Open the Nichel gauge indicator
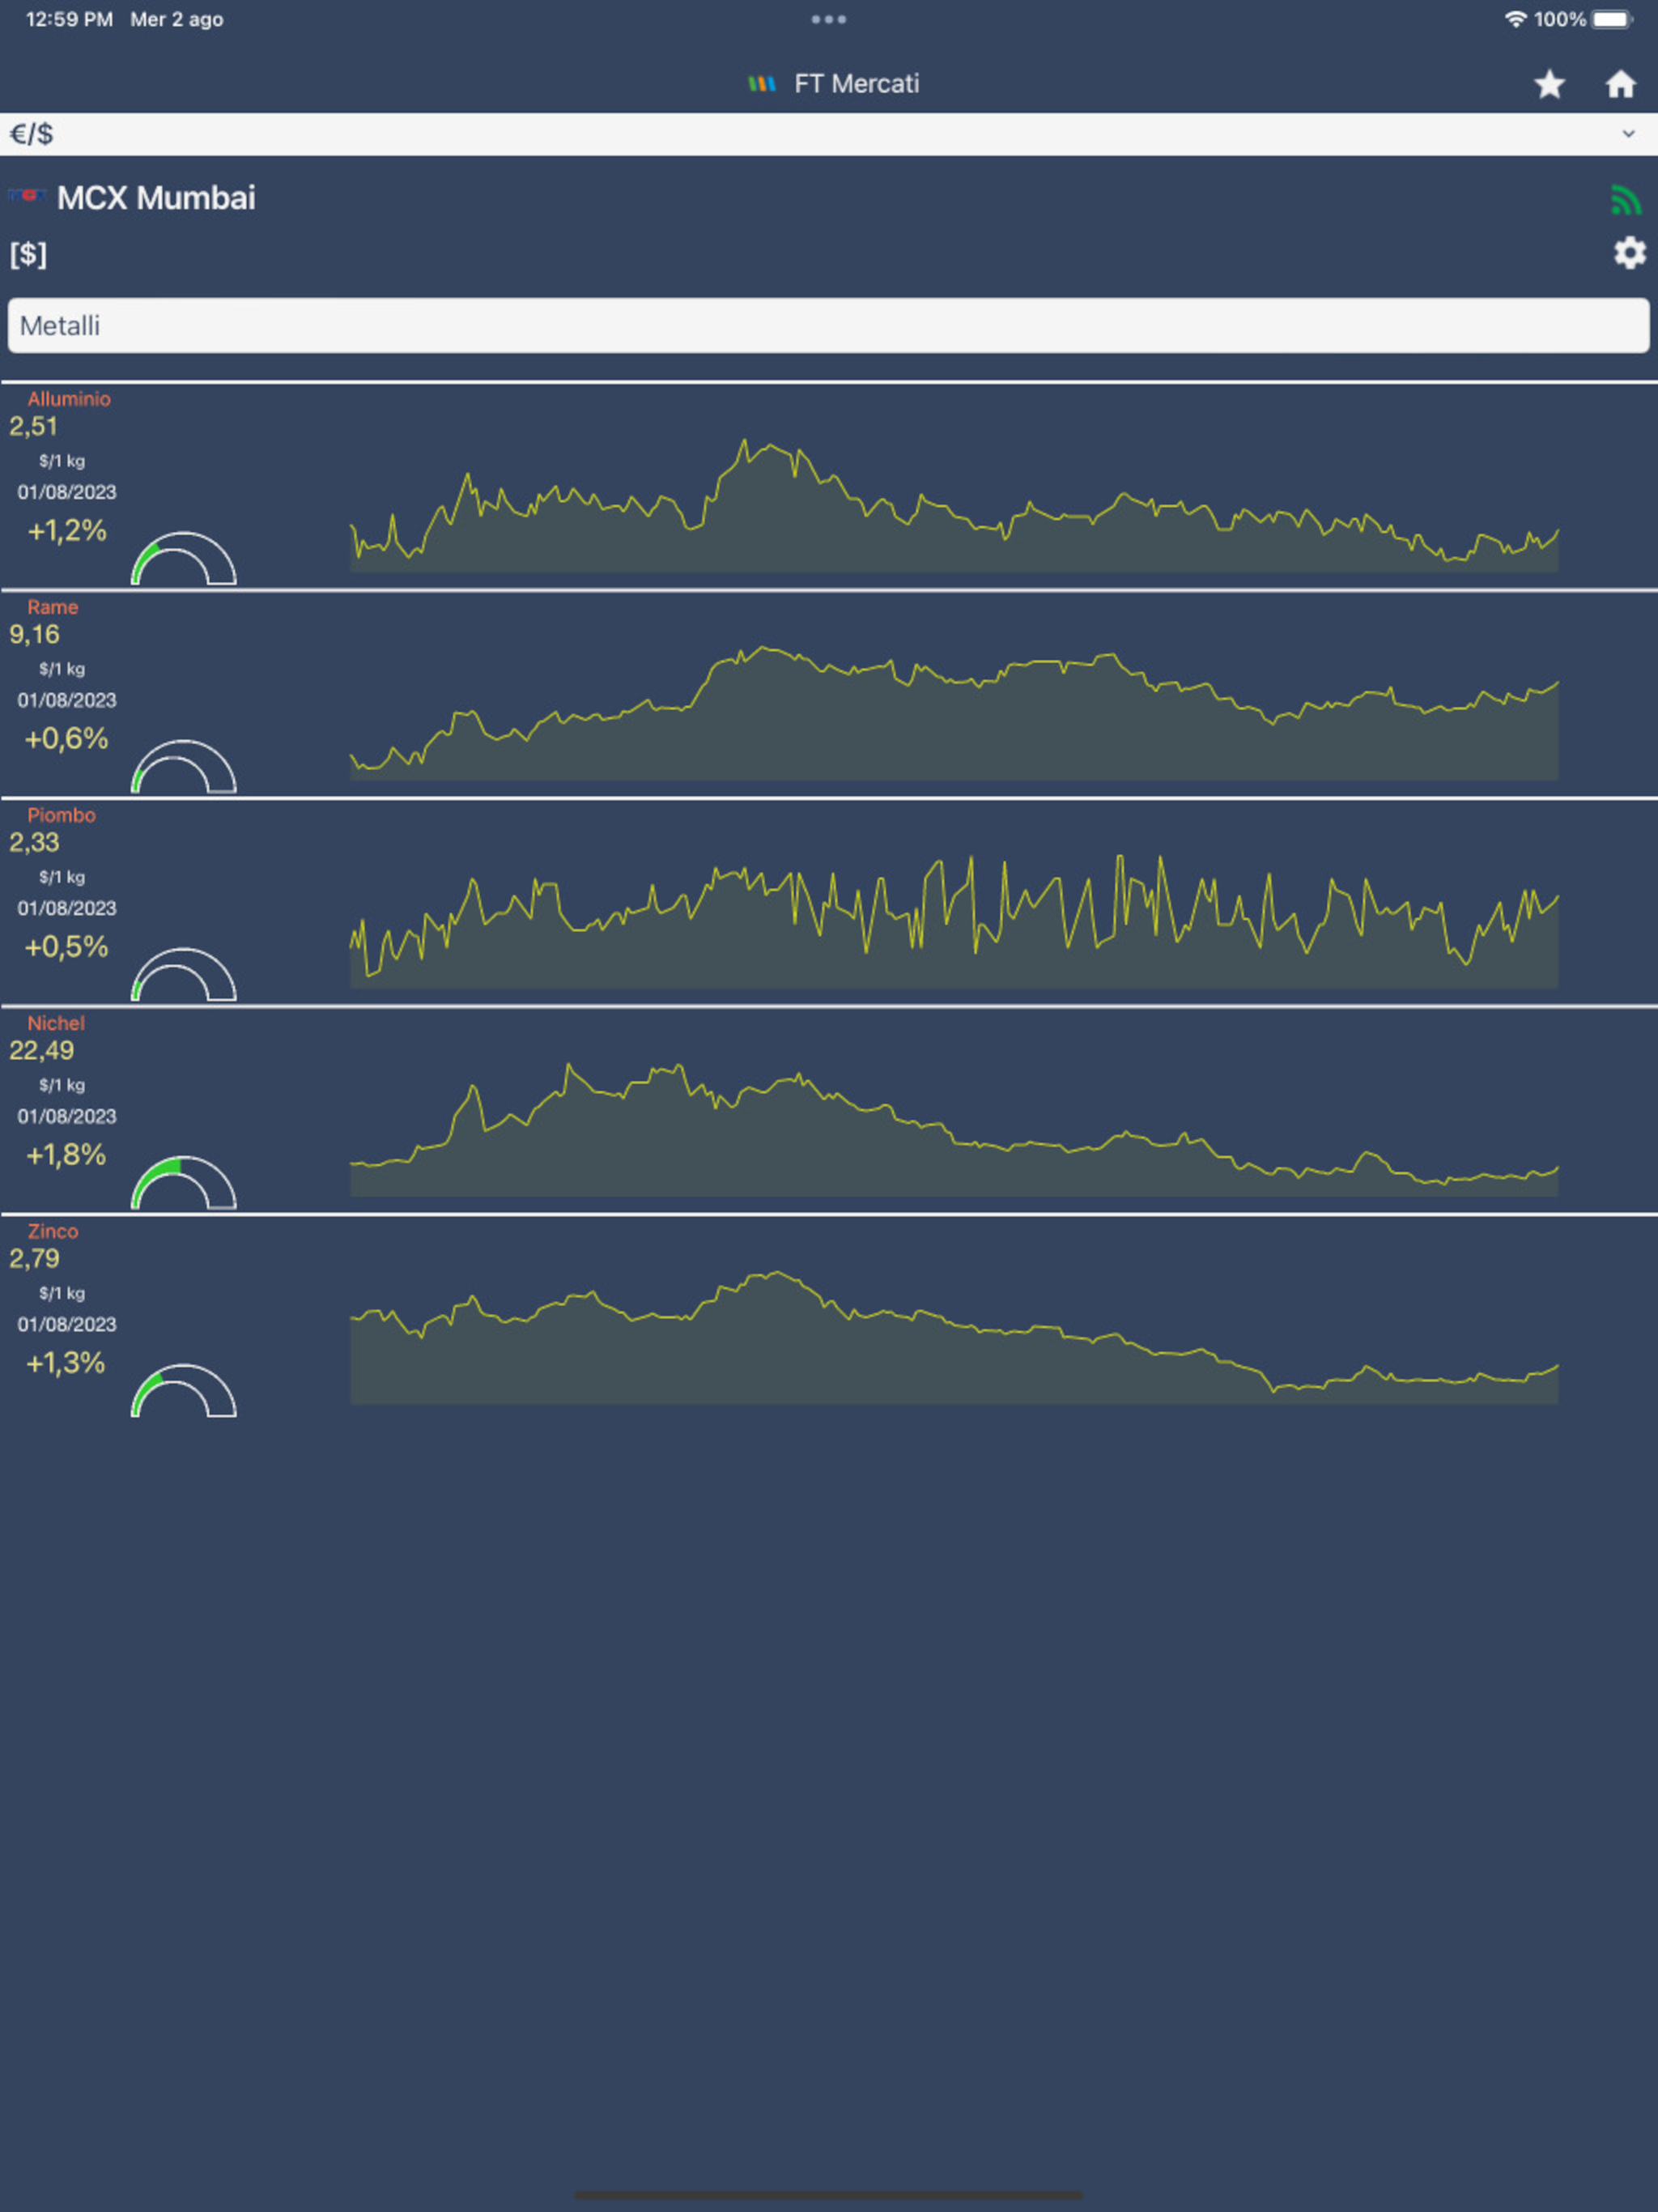This screenshot has width=1658, height=2212. pyautogui.click(x=184, y=1182)
